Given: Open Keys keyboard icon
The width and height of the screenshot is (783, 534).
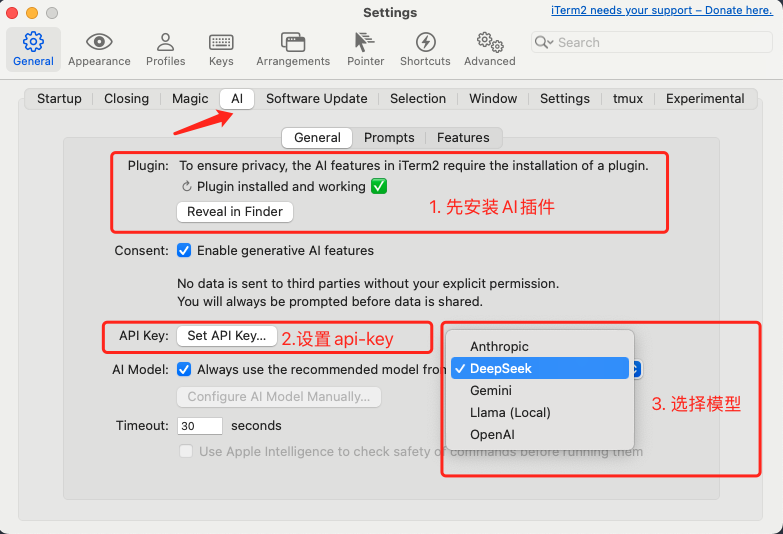Looking at the screenshot, I should click(221, 42).
